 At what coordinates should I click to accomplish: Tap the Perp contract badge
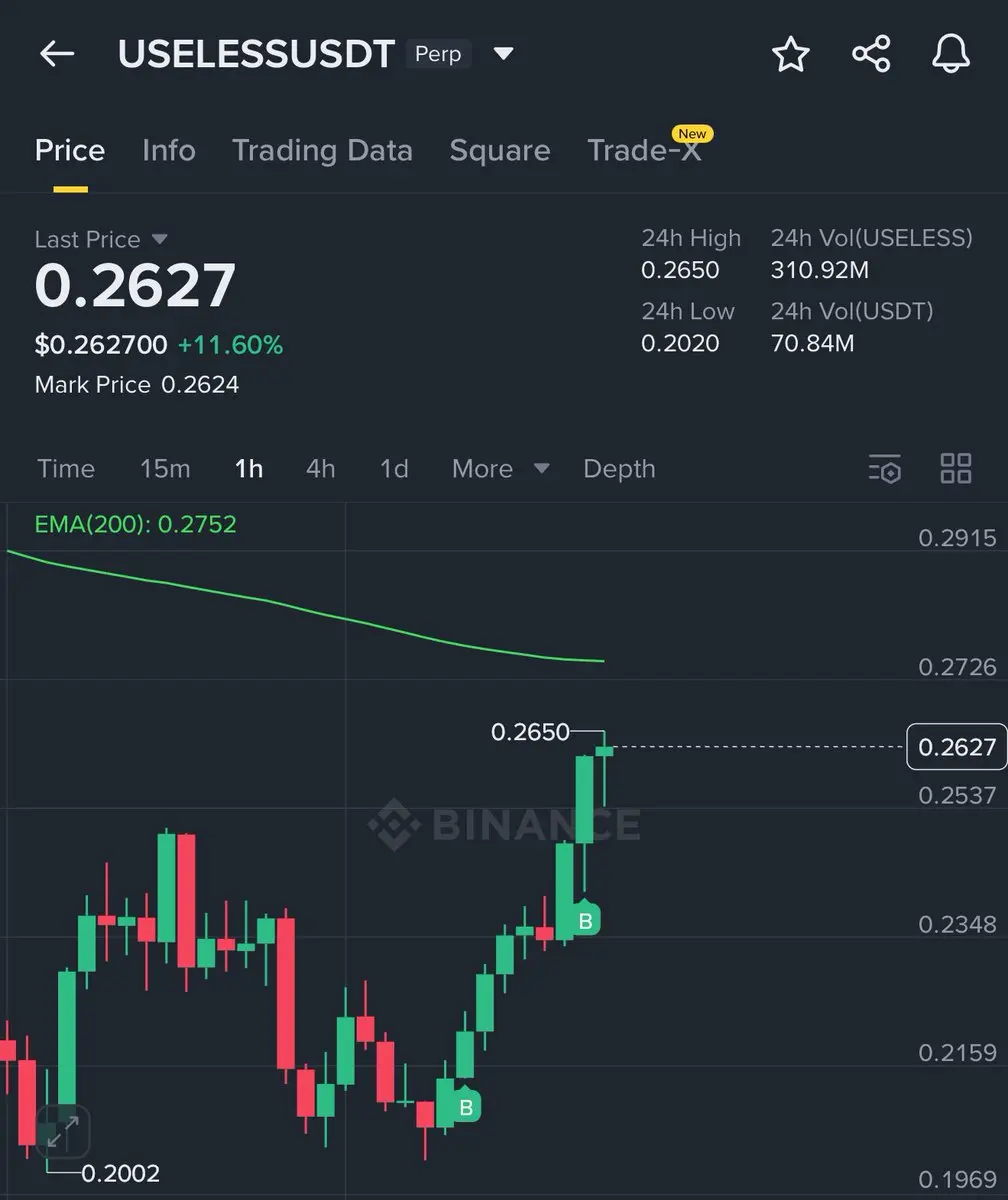(438, 53)
